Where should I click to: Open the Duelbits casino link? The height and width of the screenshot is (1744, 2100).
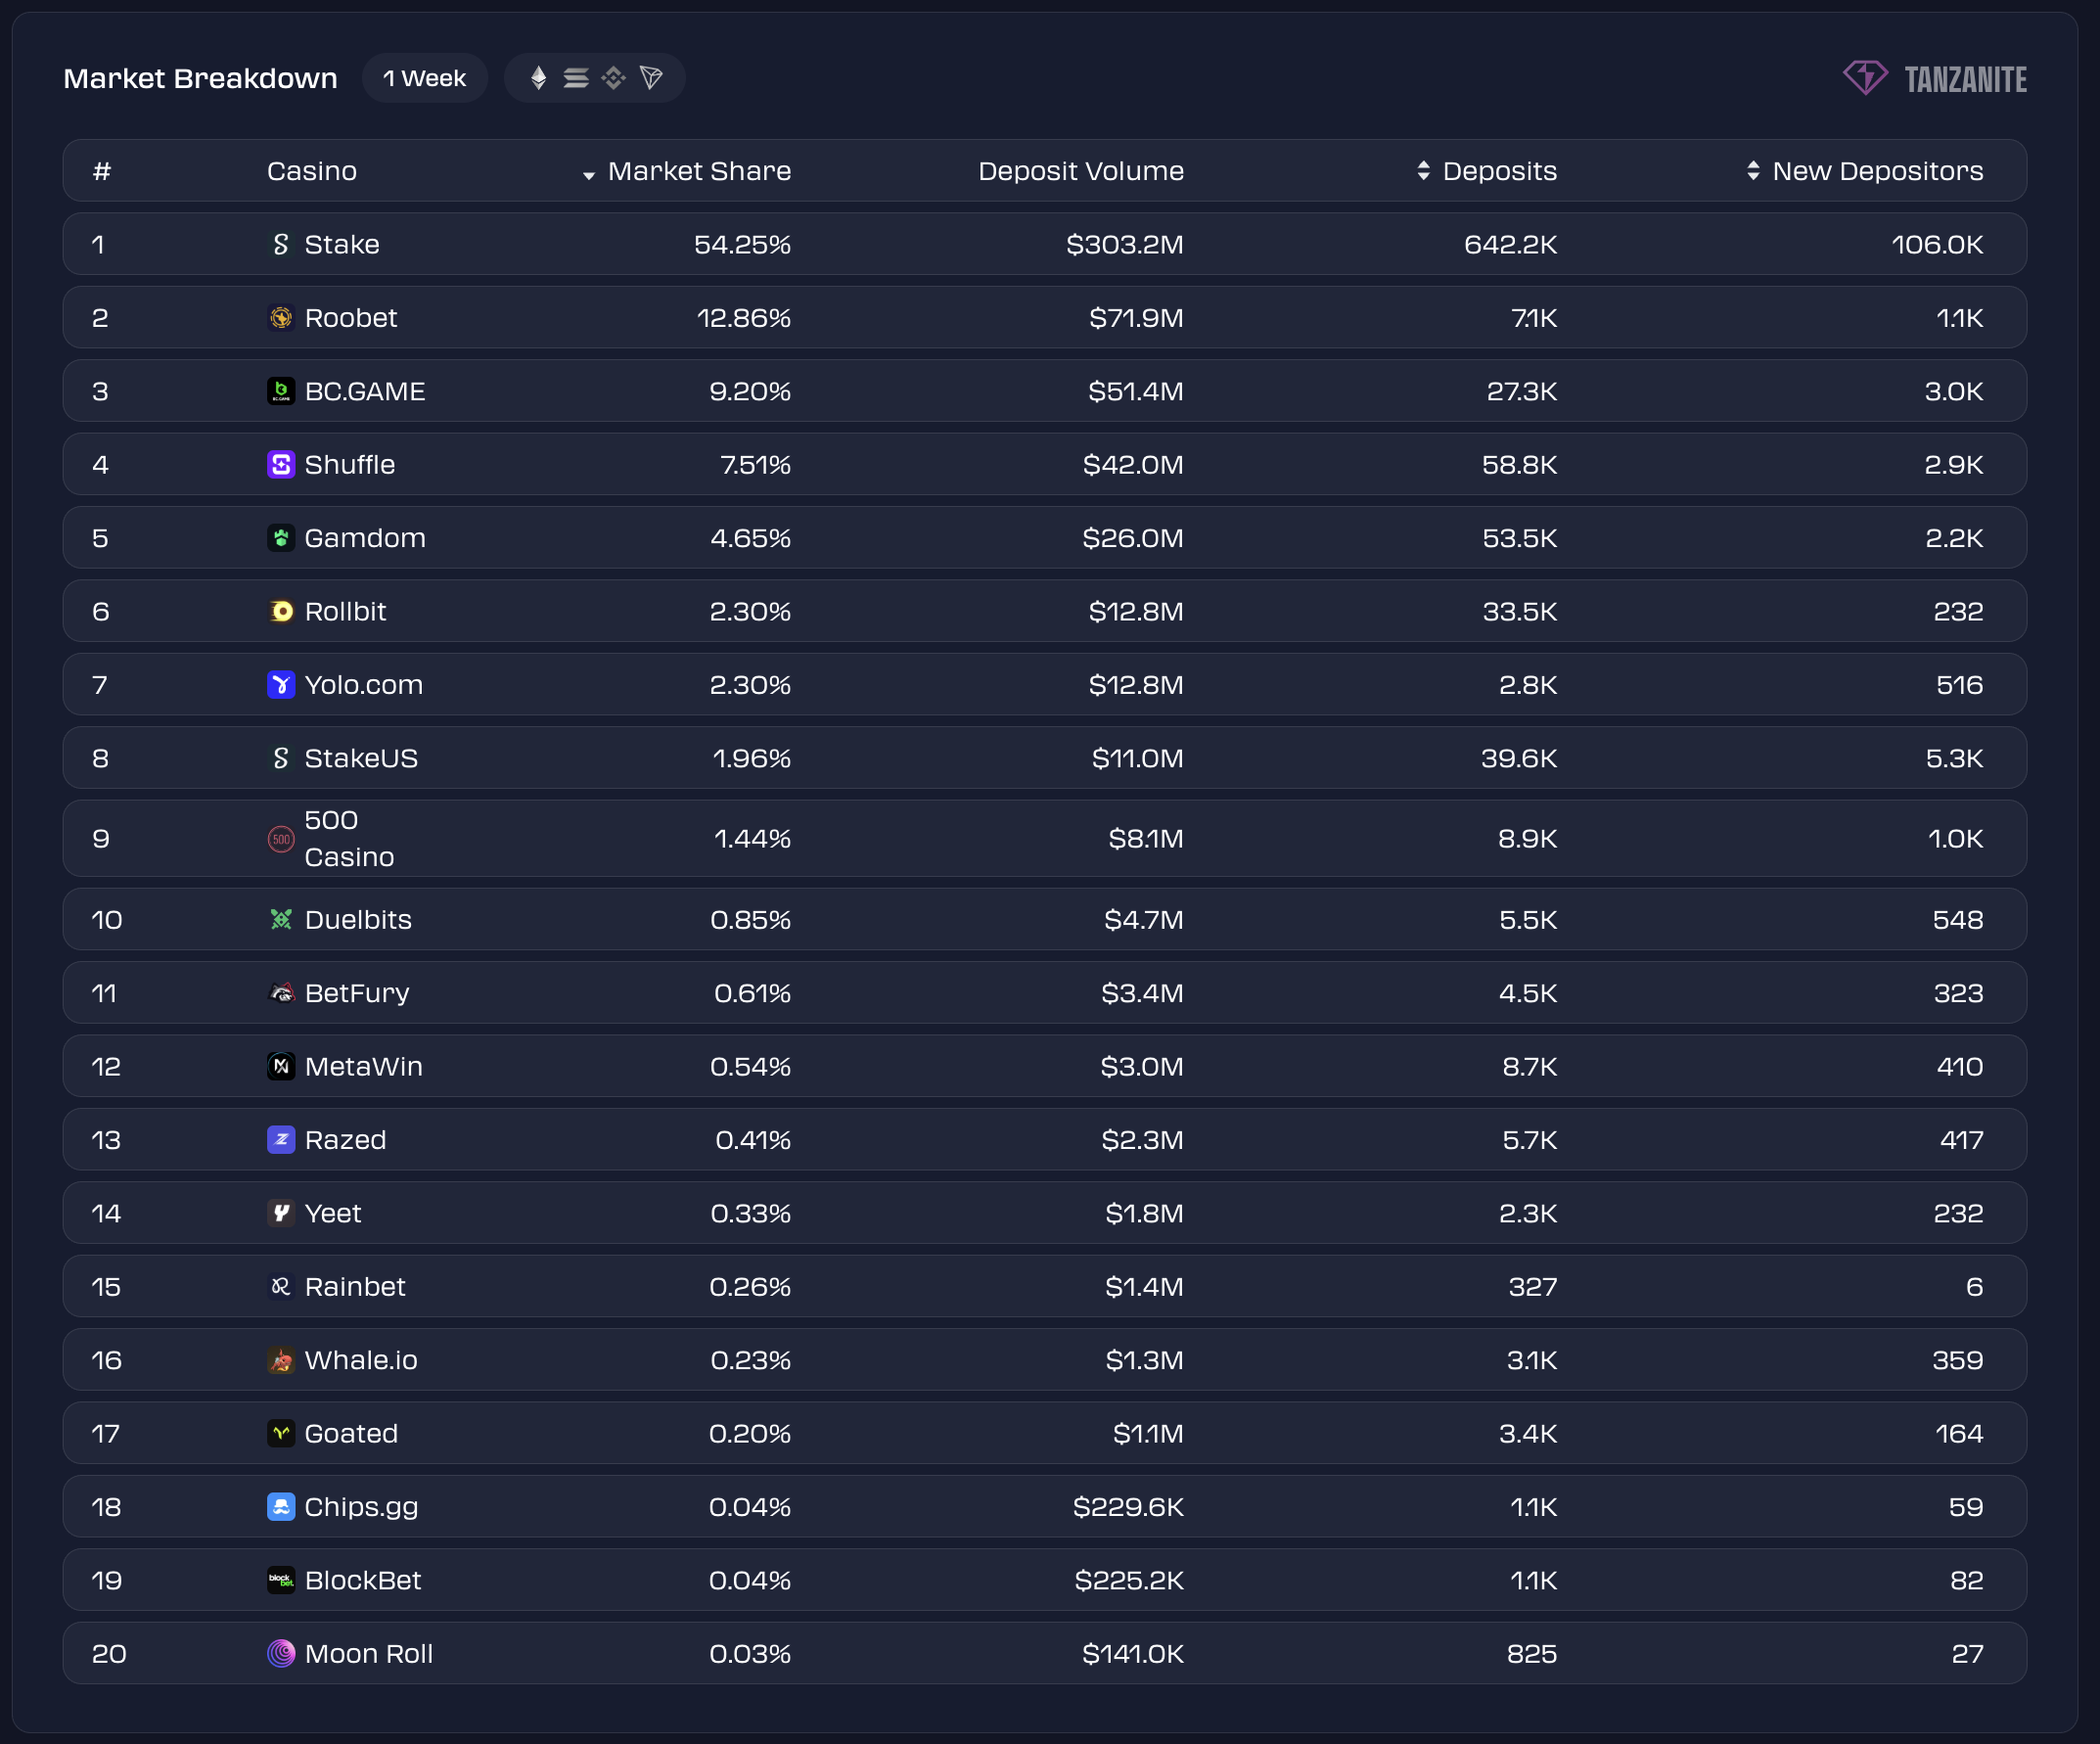point(357,919)
